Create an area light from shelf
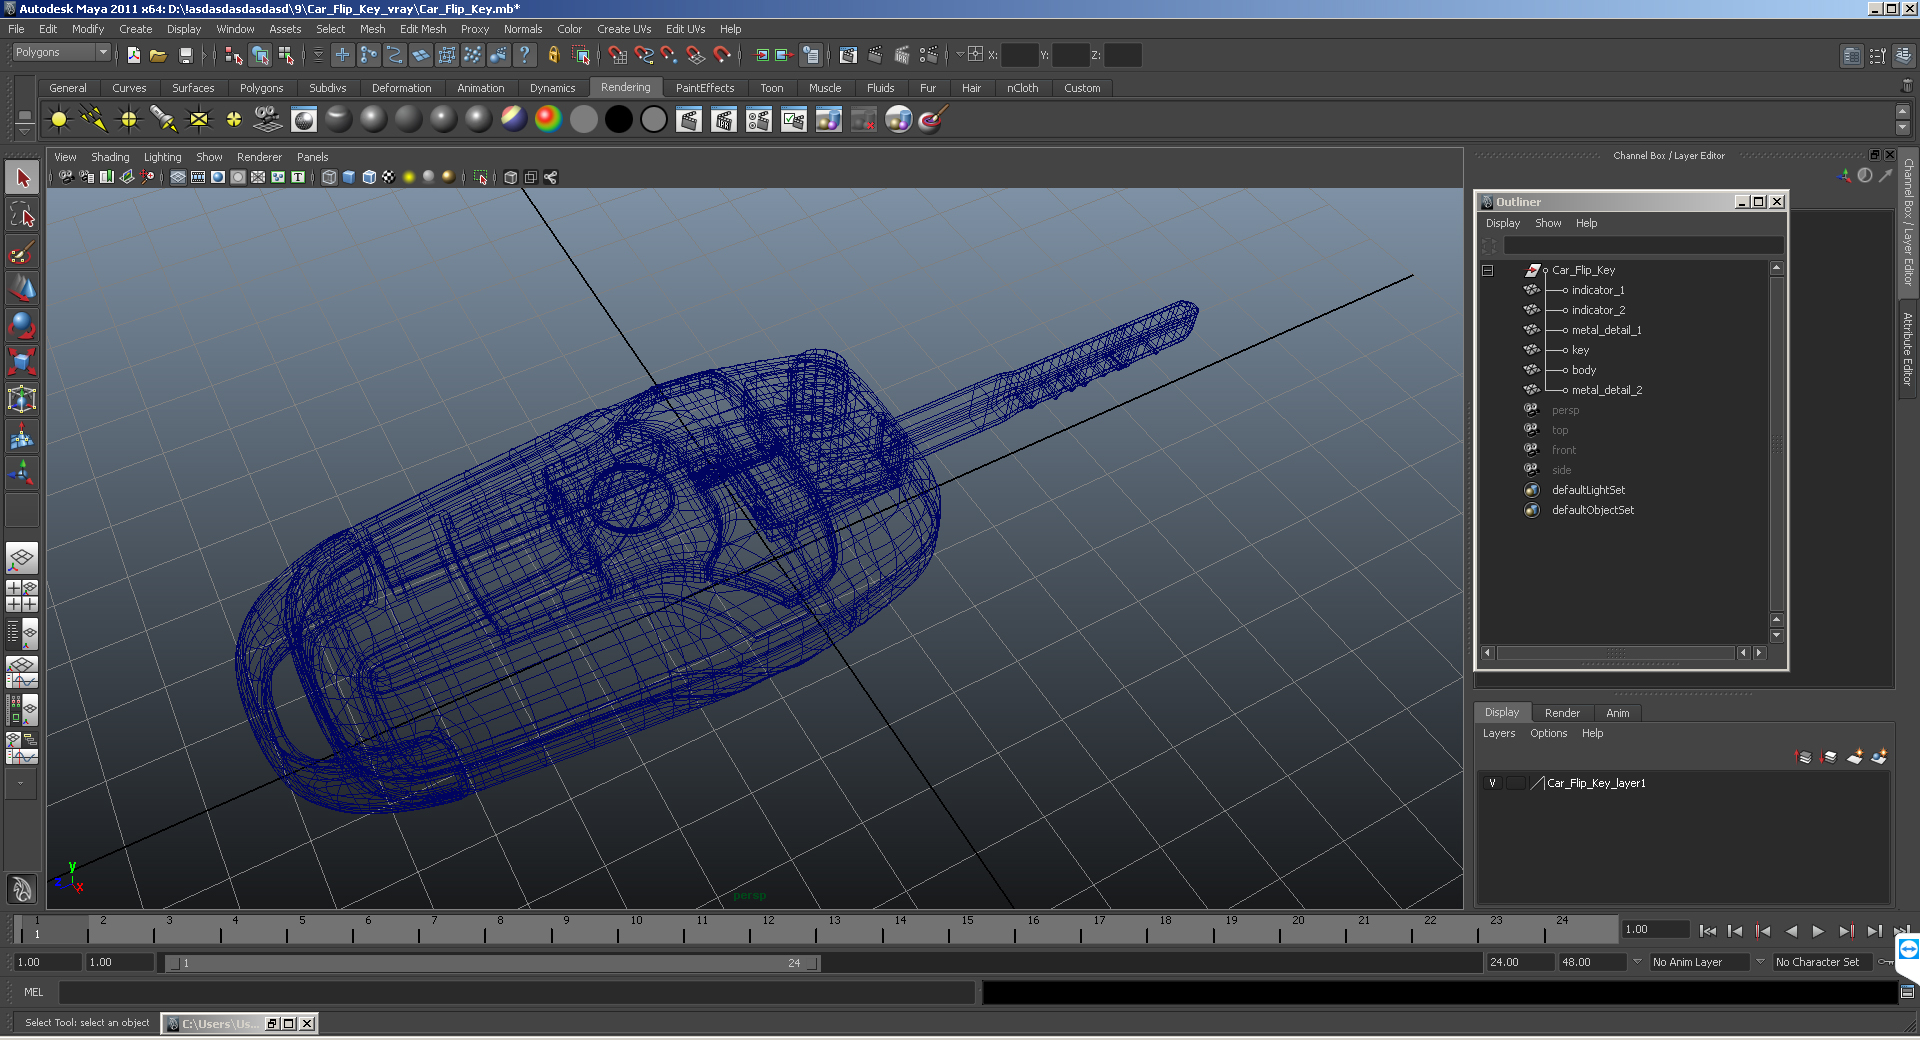Screen dimensions: 1920x1040 pyautogui.click(x=199, y=120)
